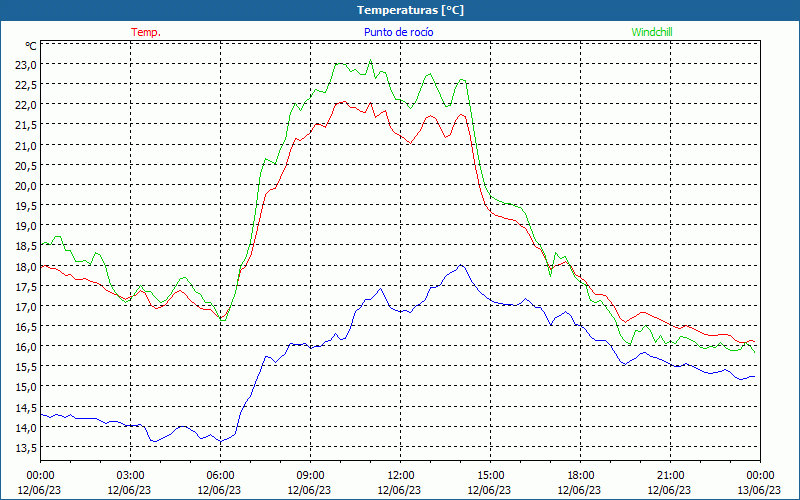
Task: Click the 17,0 y-axis value
Action: tap(27, 307)
